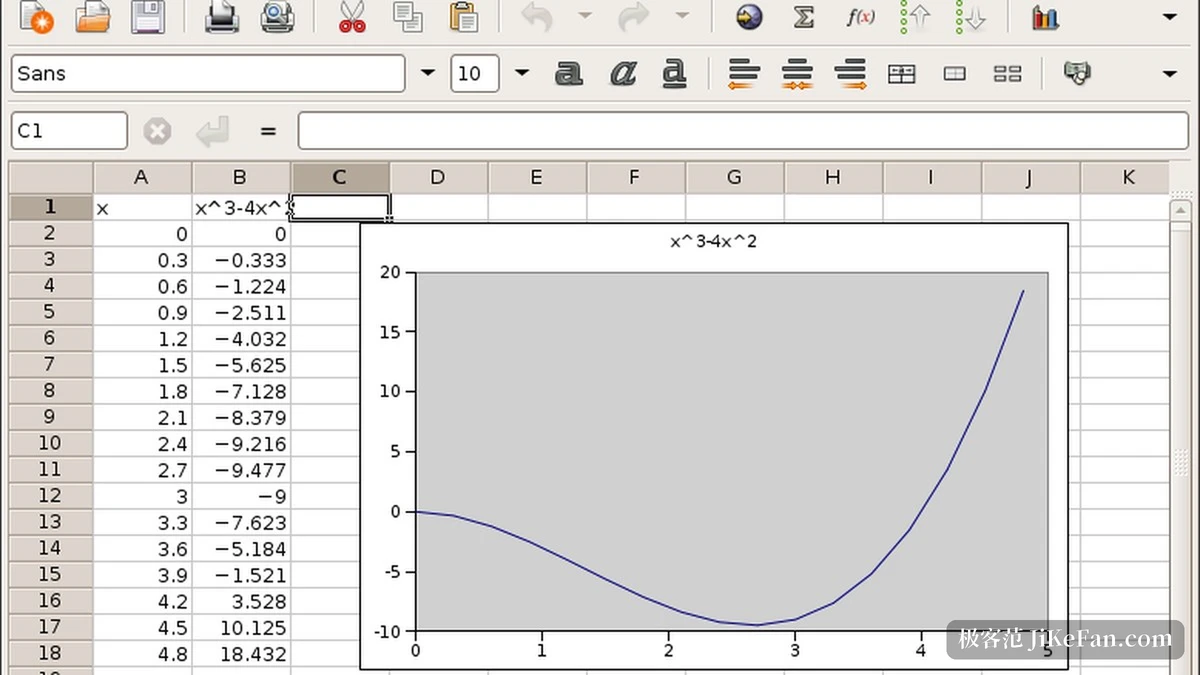Open a file using the folder icon

click(x=92, y=17)
